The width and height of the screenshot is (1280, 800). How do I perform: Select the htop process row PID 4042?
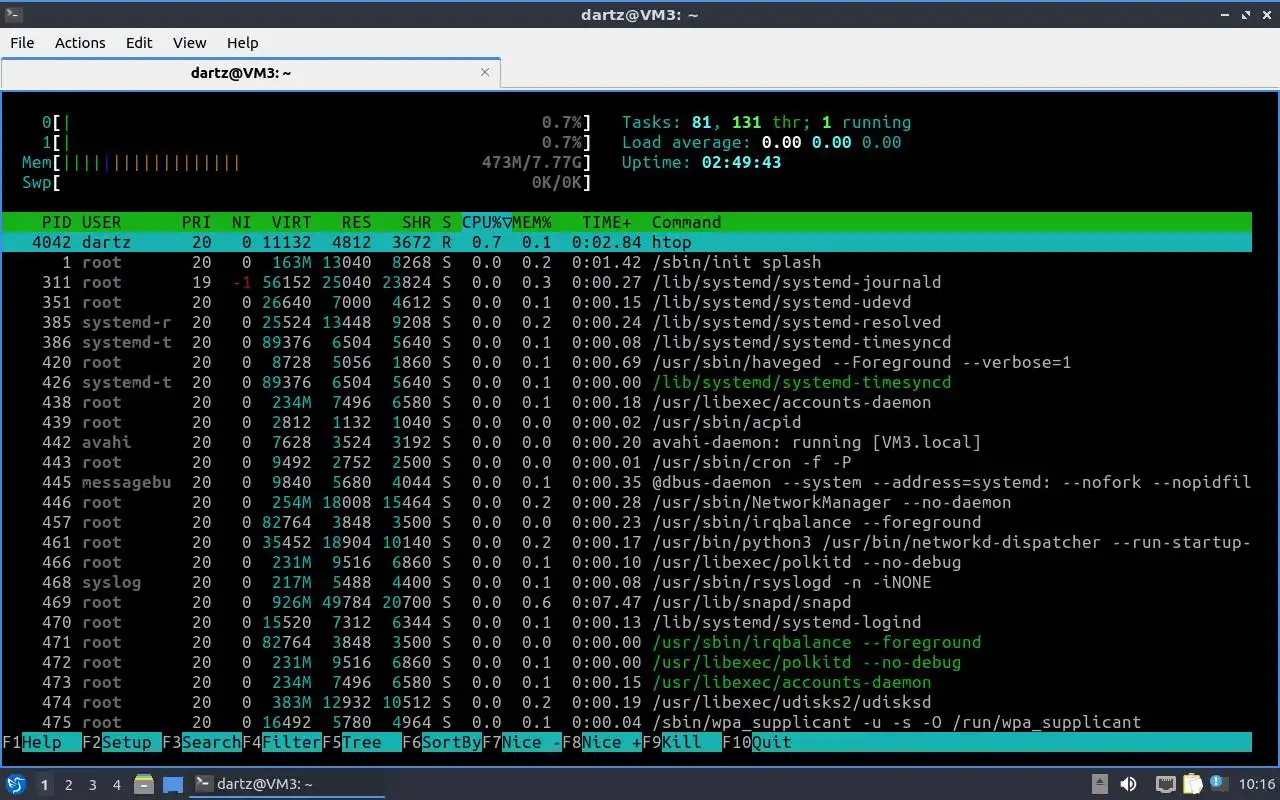[x=627, y=242]
